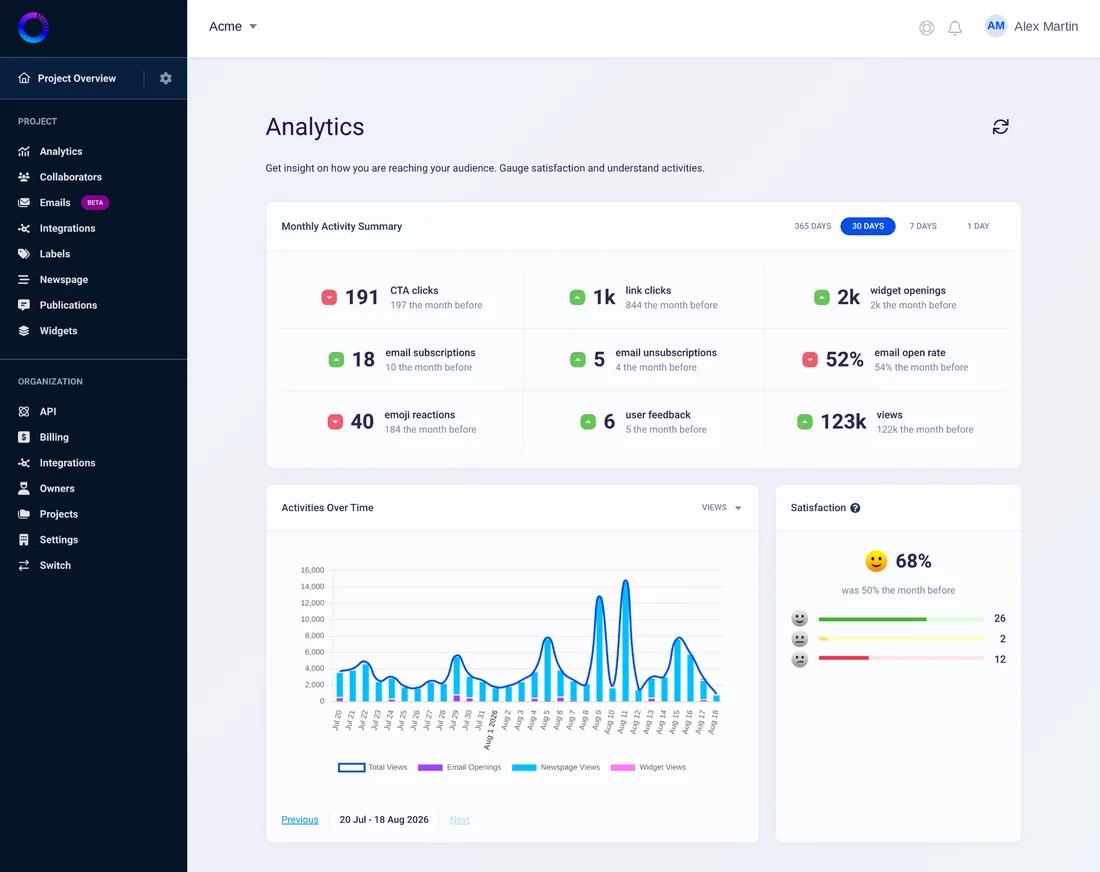This screenshot has height=872, width=1100.
Task: Open the help lifebuoy icon
Action: pos(927,28)
